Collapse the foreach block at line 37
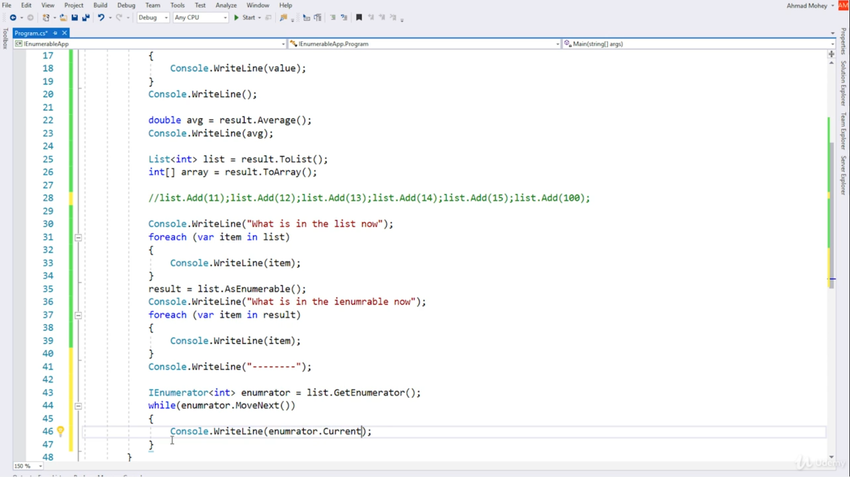The width and height of the screenshot is (850, 477). (x=78, y=315)
